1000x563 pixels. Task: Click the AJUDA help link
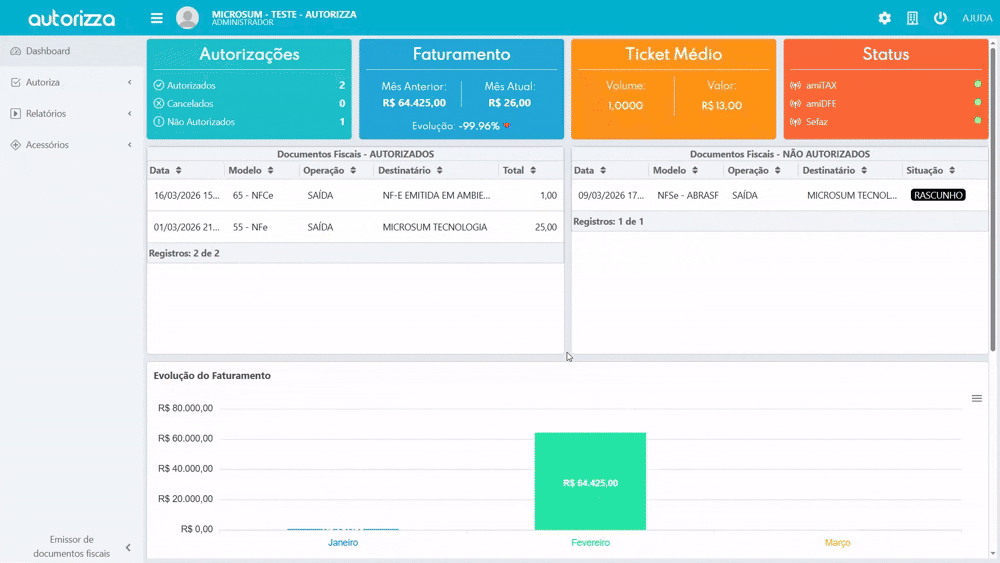click(976, 18)
